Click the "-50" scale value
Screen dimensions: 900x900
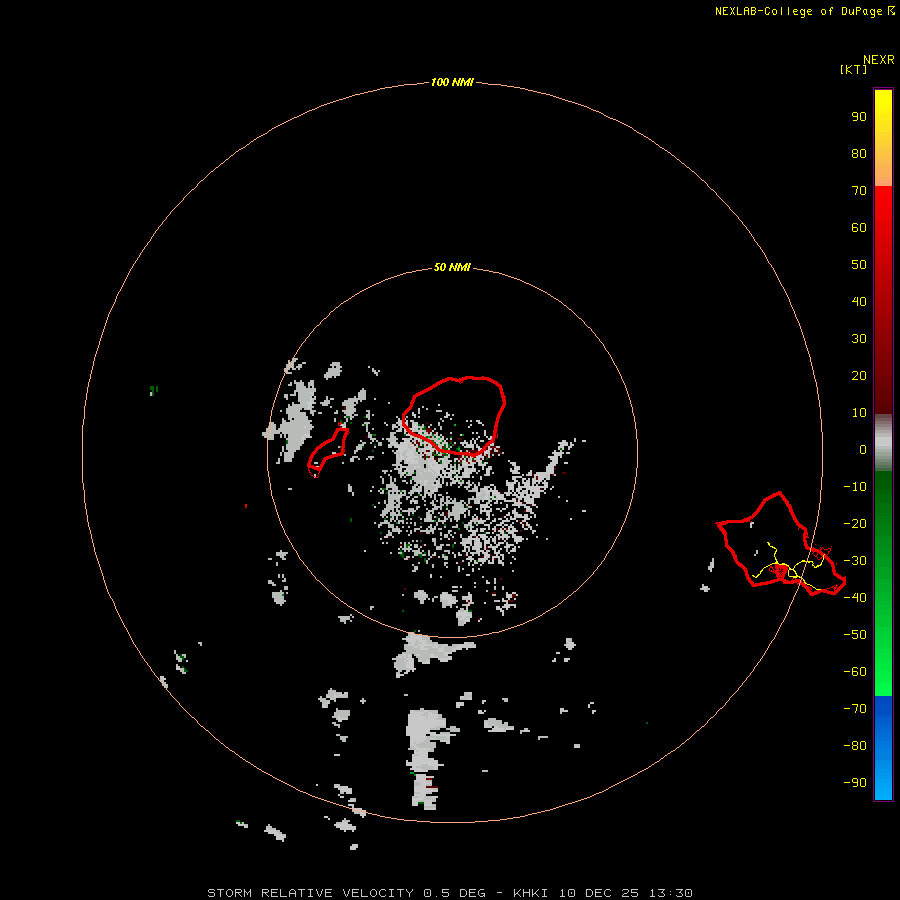(x=855, y=635)
